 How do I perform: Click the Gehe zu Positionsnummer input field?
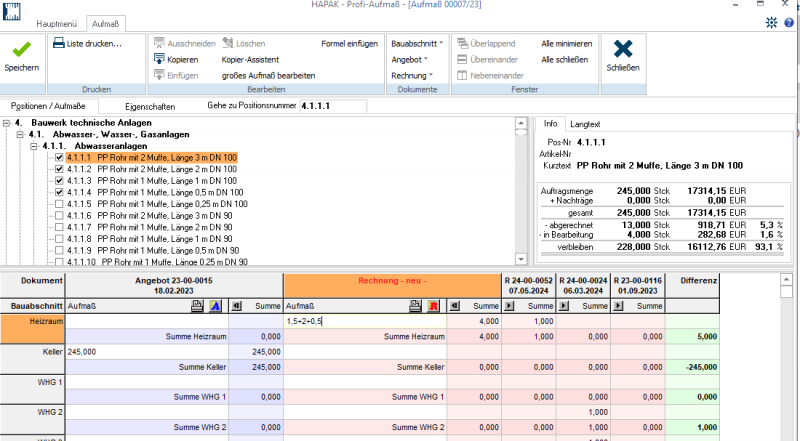pyautogui.click(x=331, y=105)
